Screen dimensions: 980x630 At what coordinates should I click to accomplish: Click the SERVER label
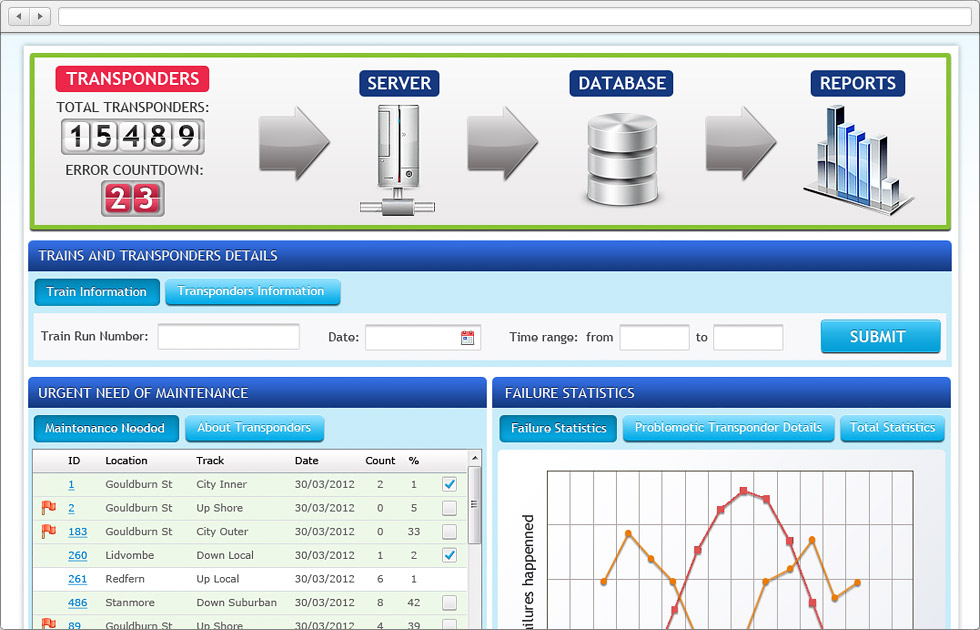point(399,84)
